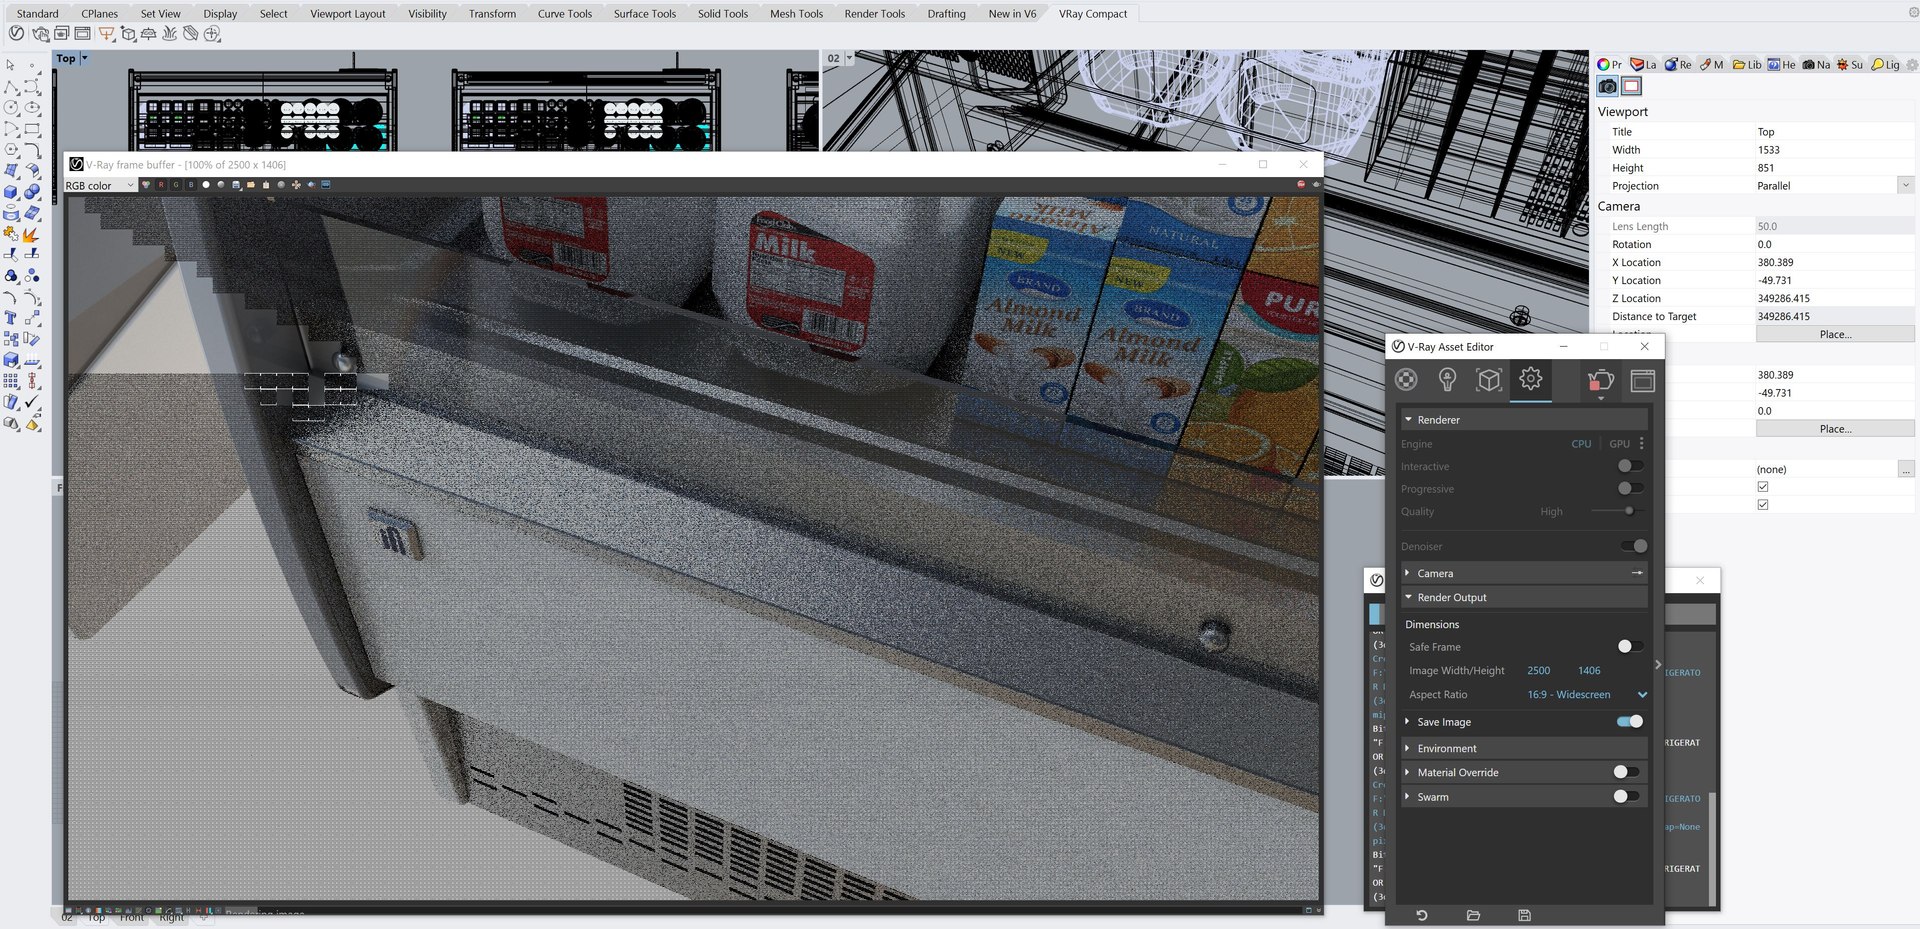Open 02 viewport title dropdown arrow
Screen dimensions: 1920x929
[850, 58]
